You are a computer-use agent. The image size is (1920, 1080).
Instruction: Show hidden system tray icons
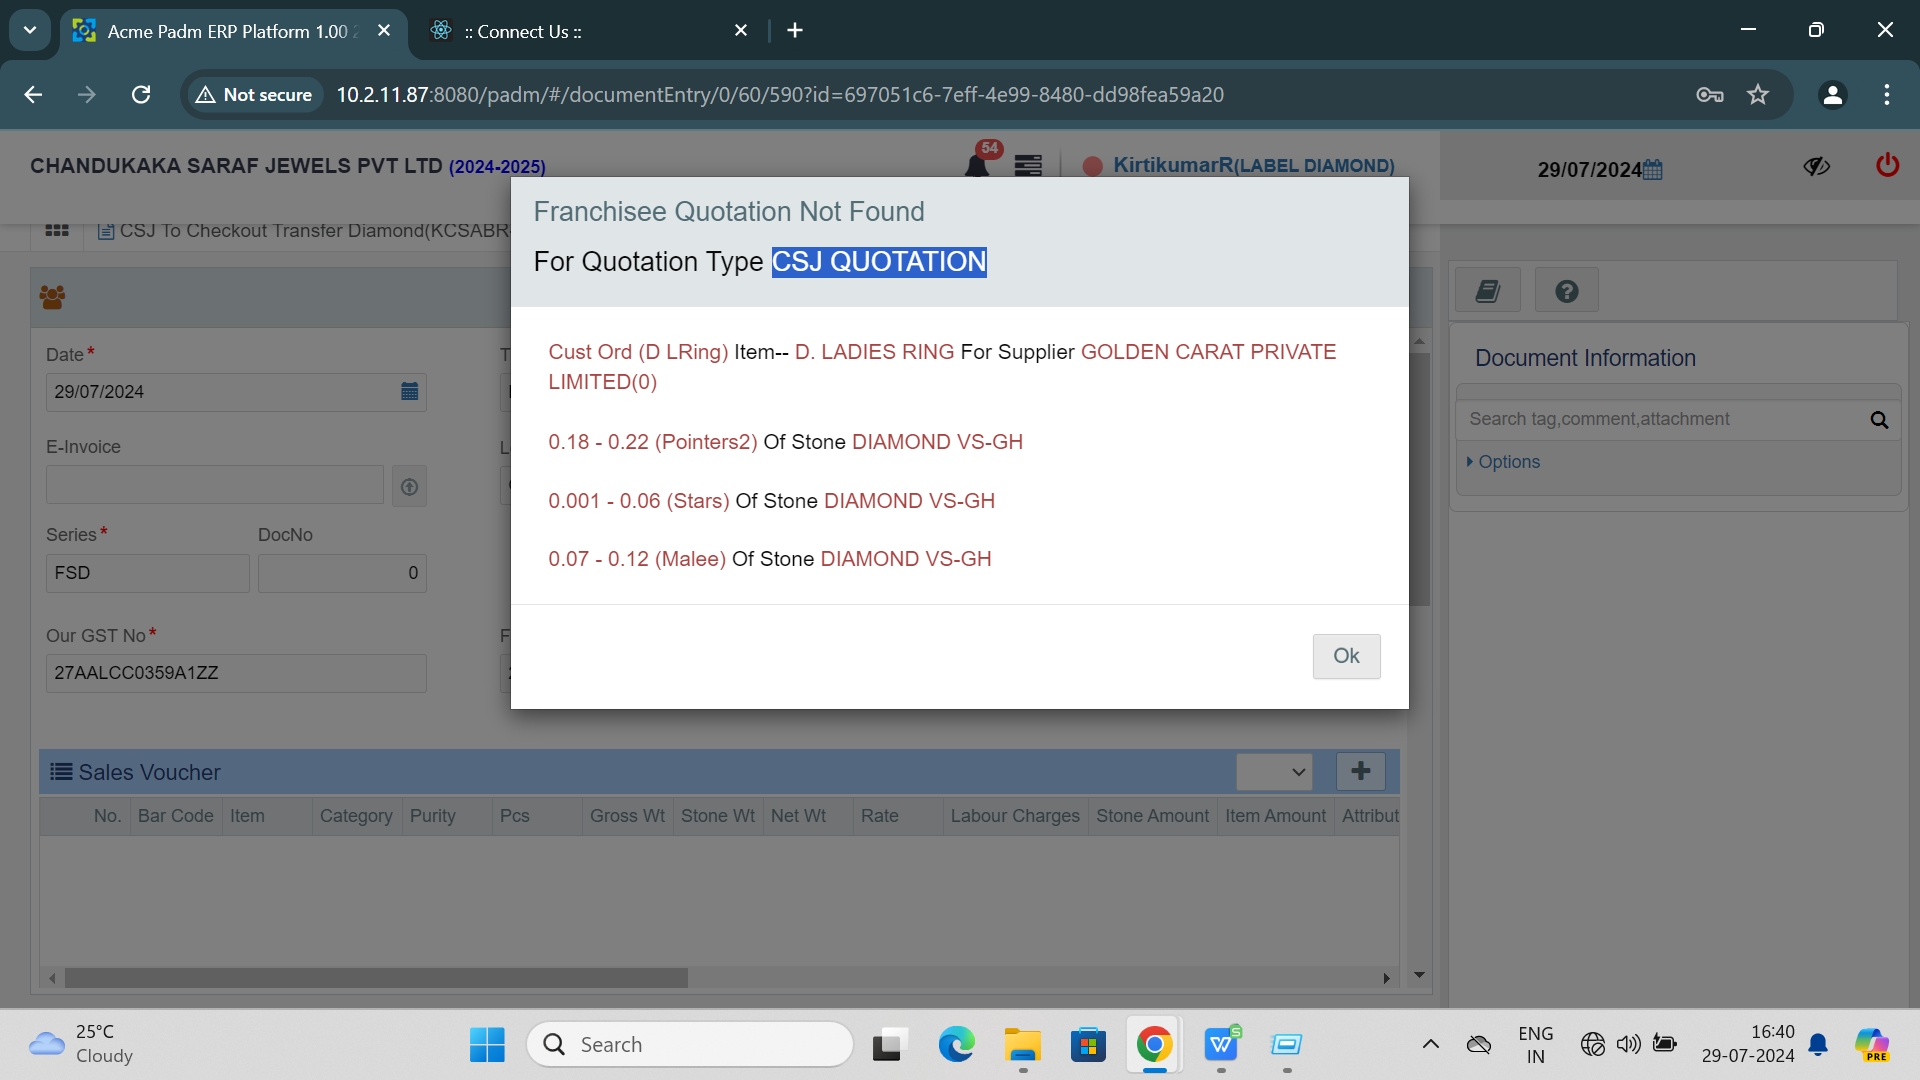[1430, 1045]
